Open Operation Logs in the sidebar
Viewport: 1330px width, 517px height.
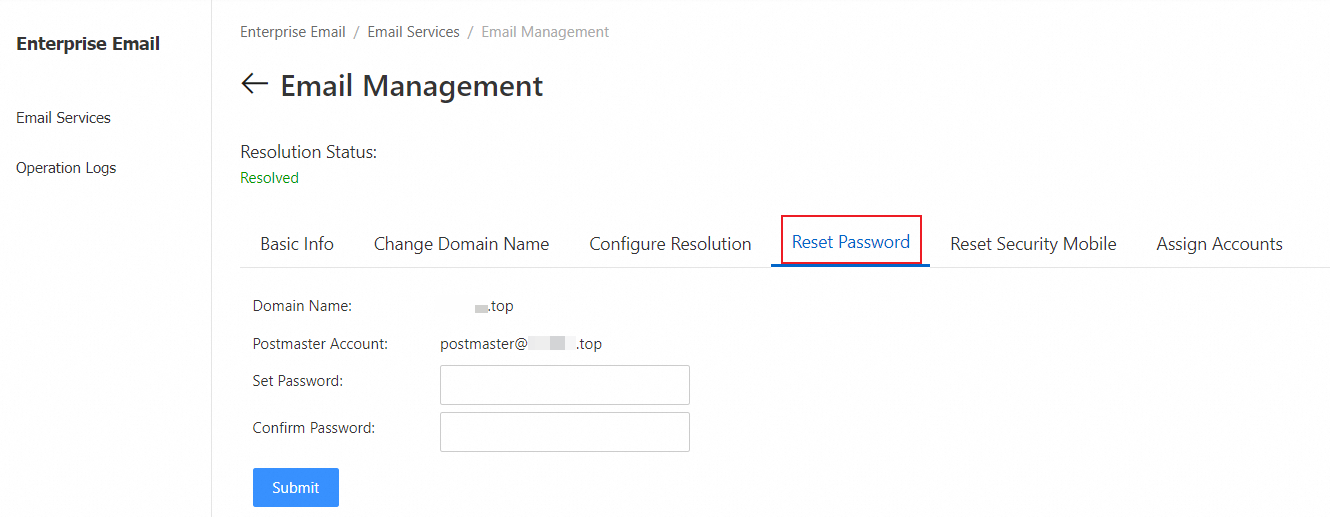pos(66,167)
